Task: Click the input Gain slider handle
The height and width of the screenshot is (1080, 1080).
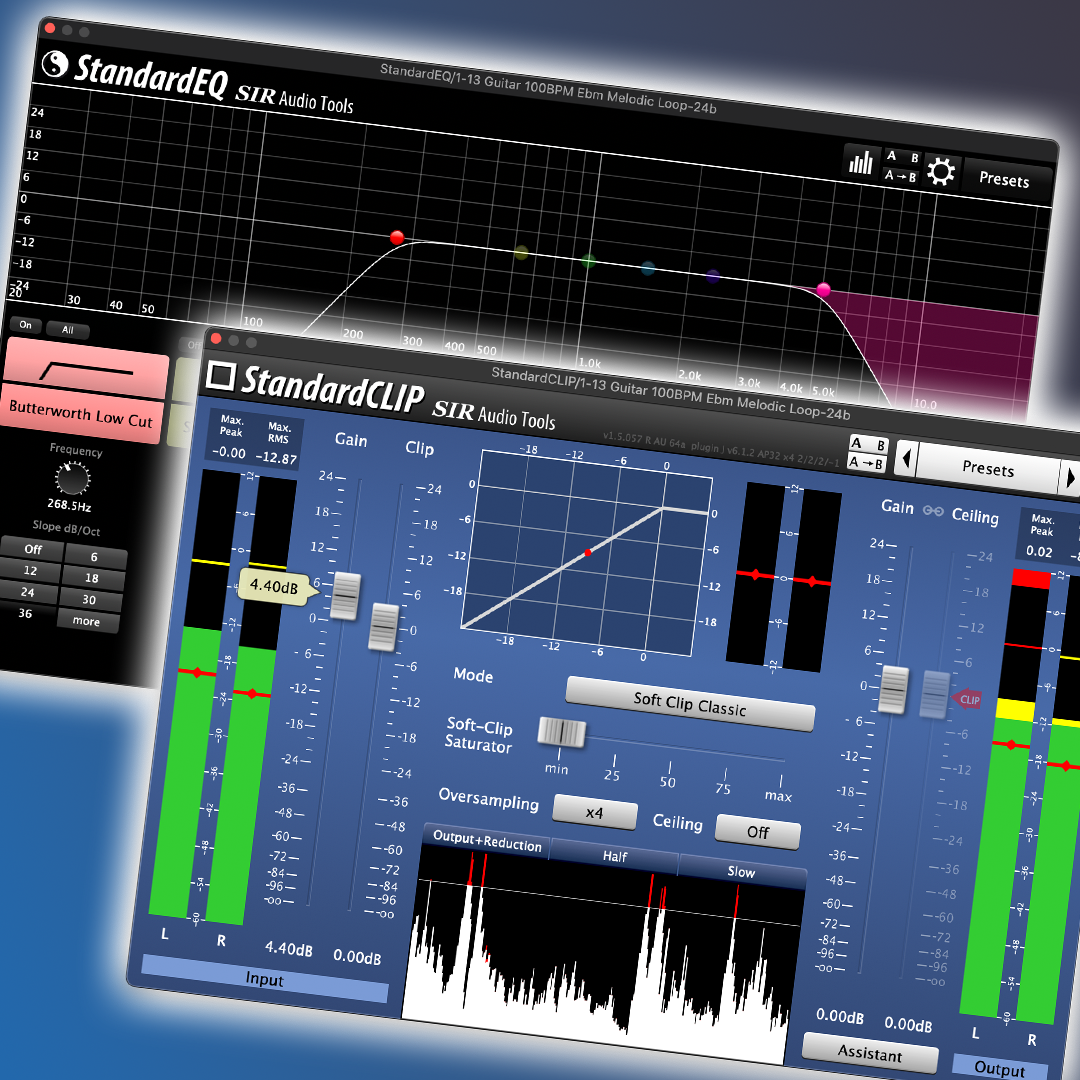Action: click(345, 596)
